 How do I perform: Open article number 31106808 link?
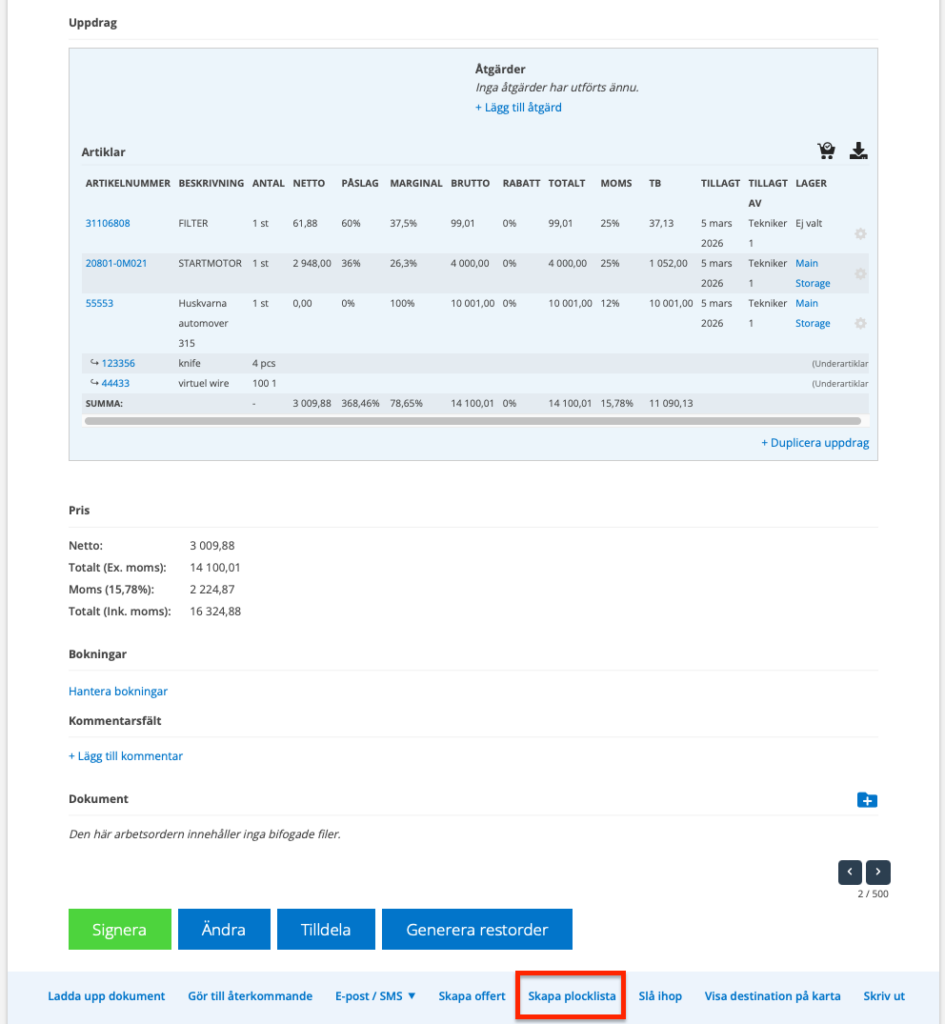108,223
